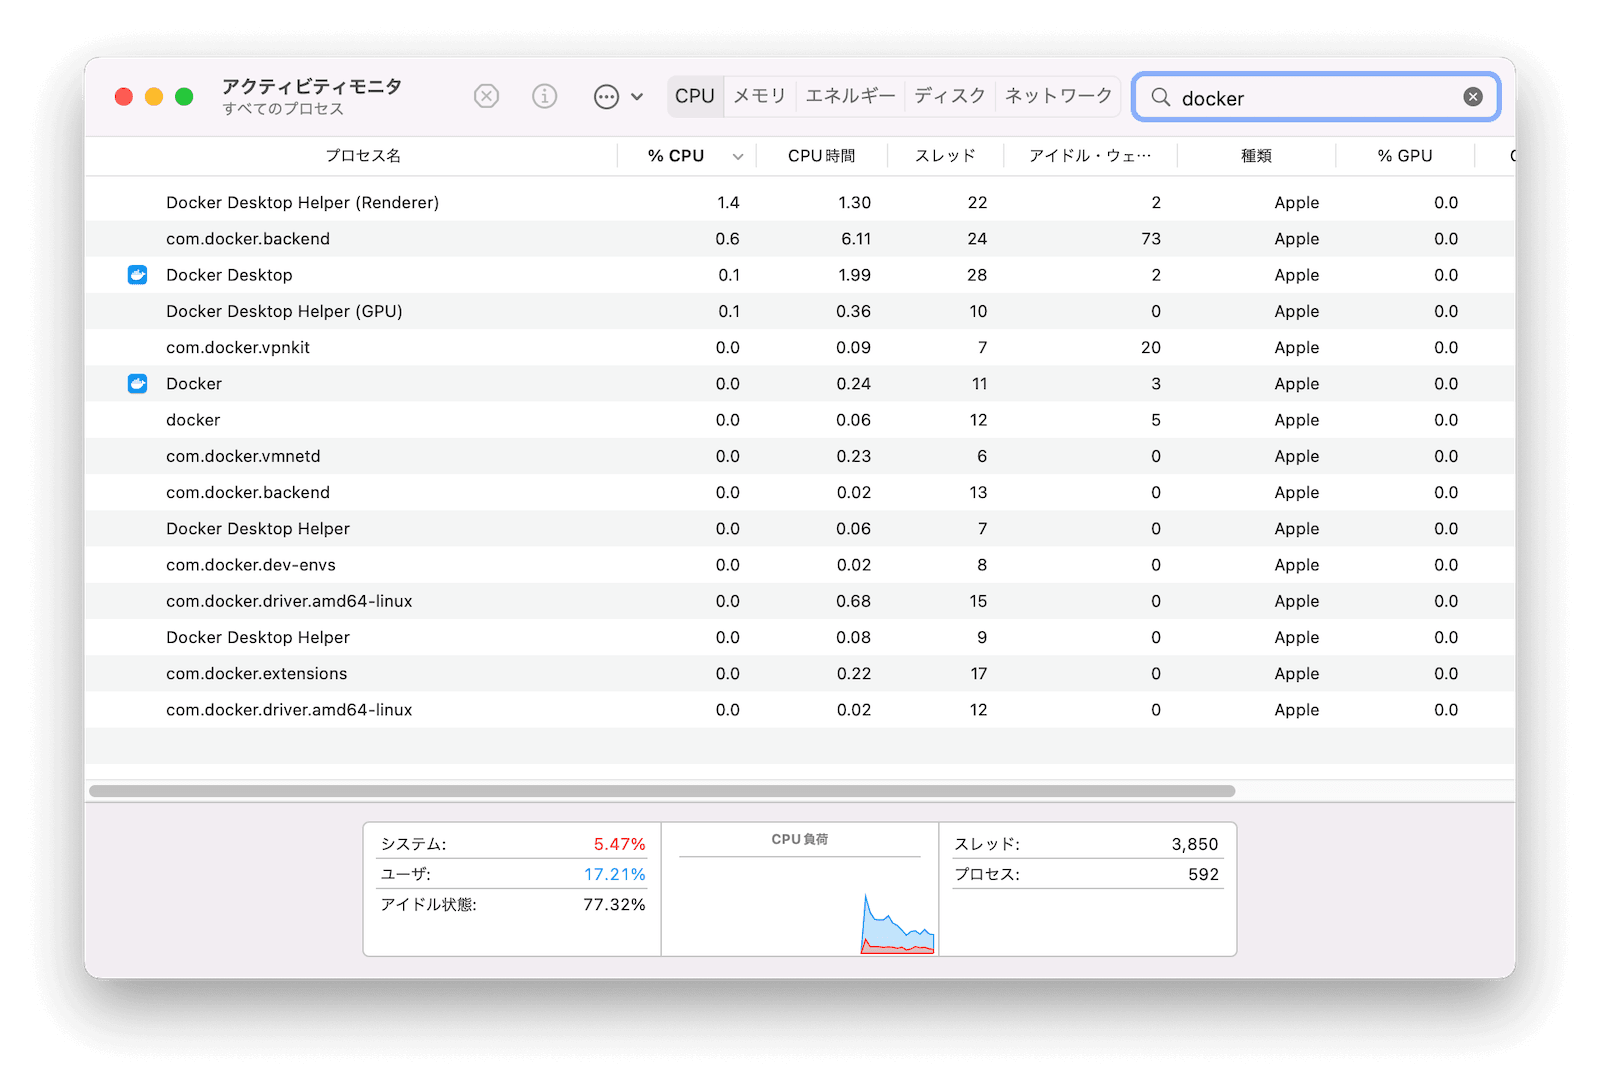
Task: Sort by the アイドル・ウェ… column header
Action: point(1090,156)
